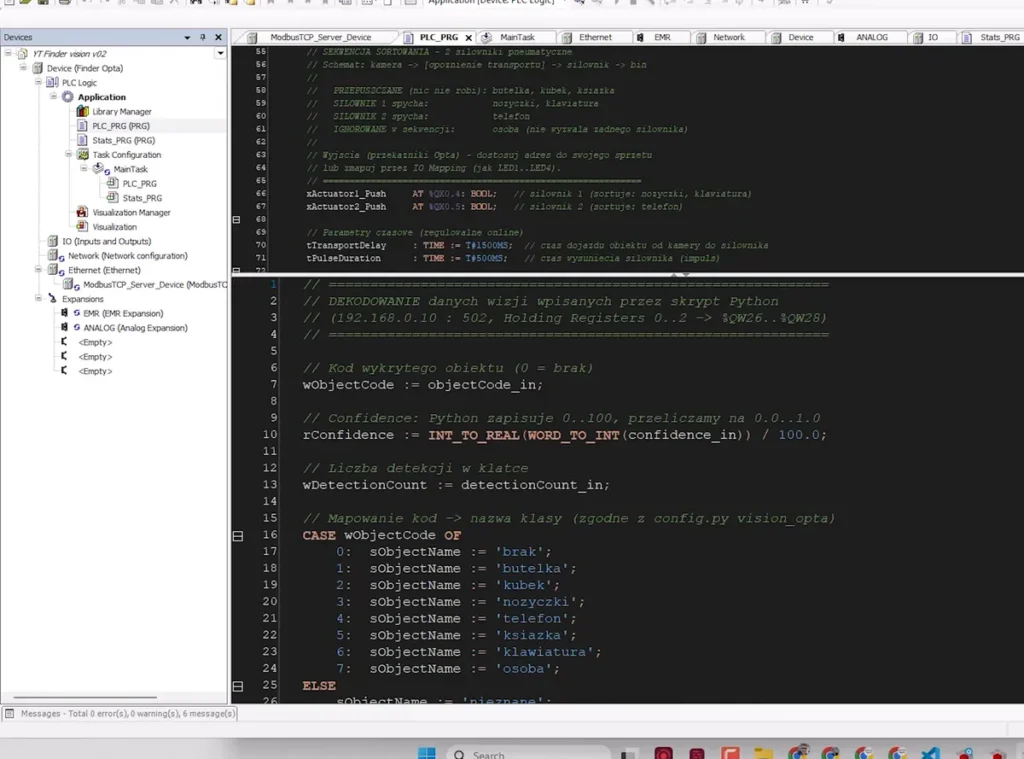
Task: Toggle the Devices panel auto-hide pin
Action: point(202,37)
